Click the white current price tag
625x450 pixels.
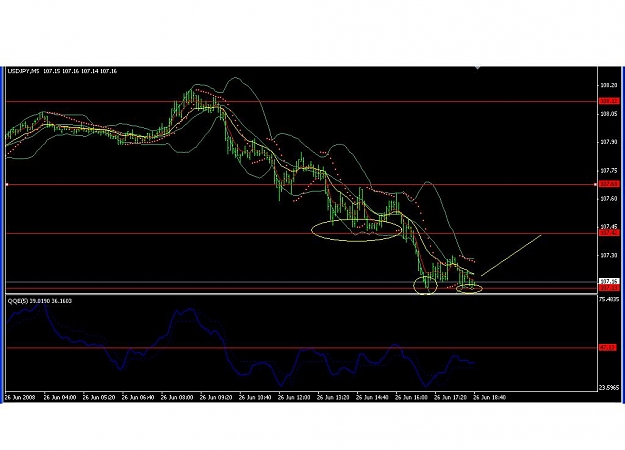(609, 281)
